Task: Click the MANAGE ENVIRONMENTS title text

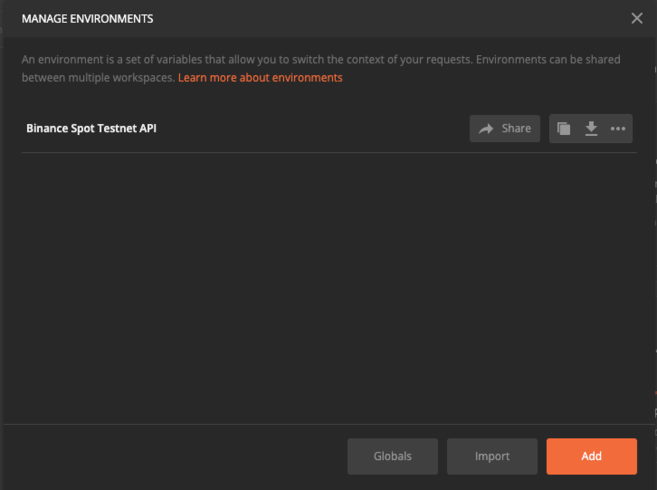Action: click(87, 18)
